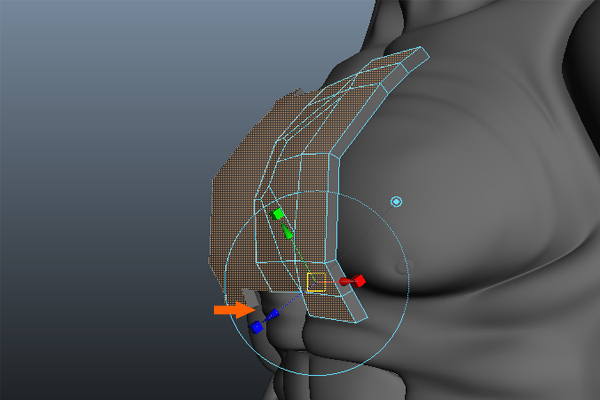Click the blue Z-axis scale handle cube
The width and height of the screenshot is (600, 400).
(x=256, y=327)
